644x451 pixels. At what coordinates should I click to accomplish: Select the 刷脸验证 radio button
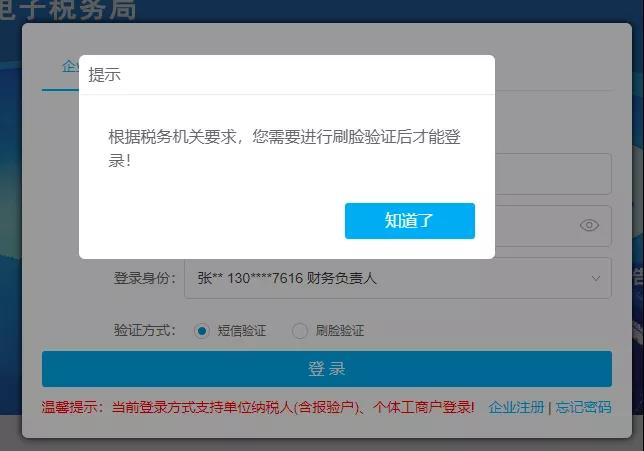(300, 330)
